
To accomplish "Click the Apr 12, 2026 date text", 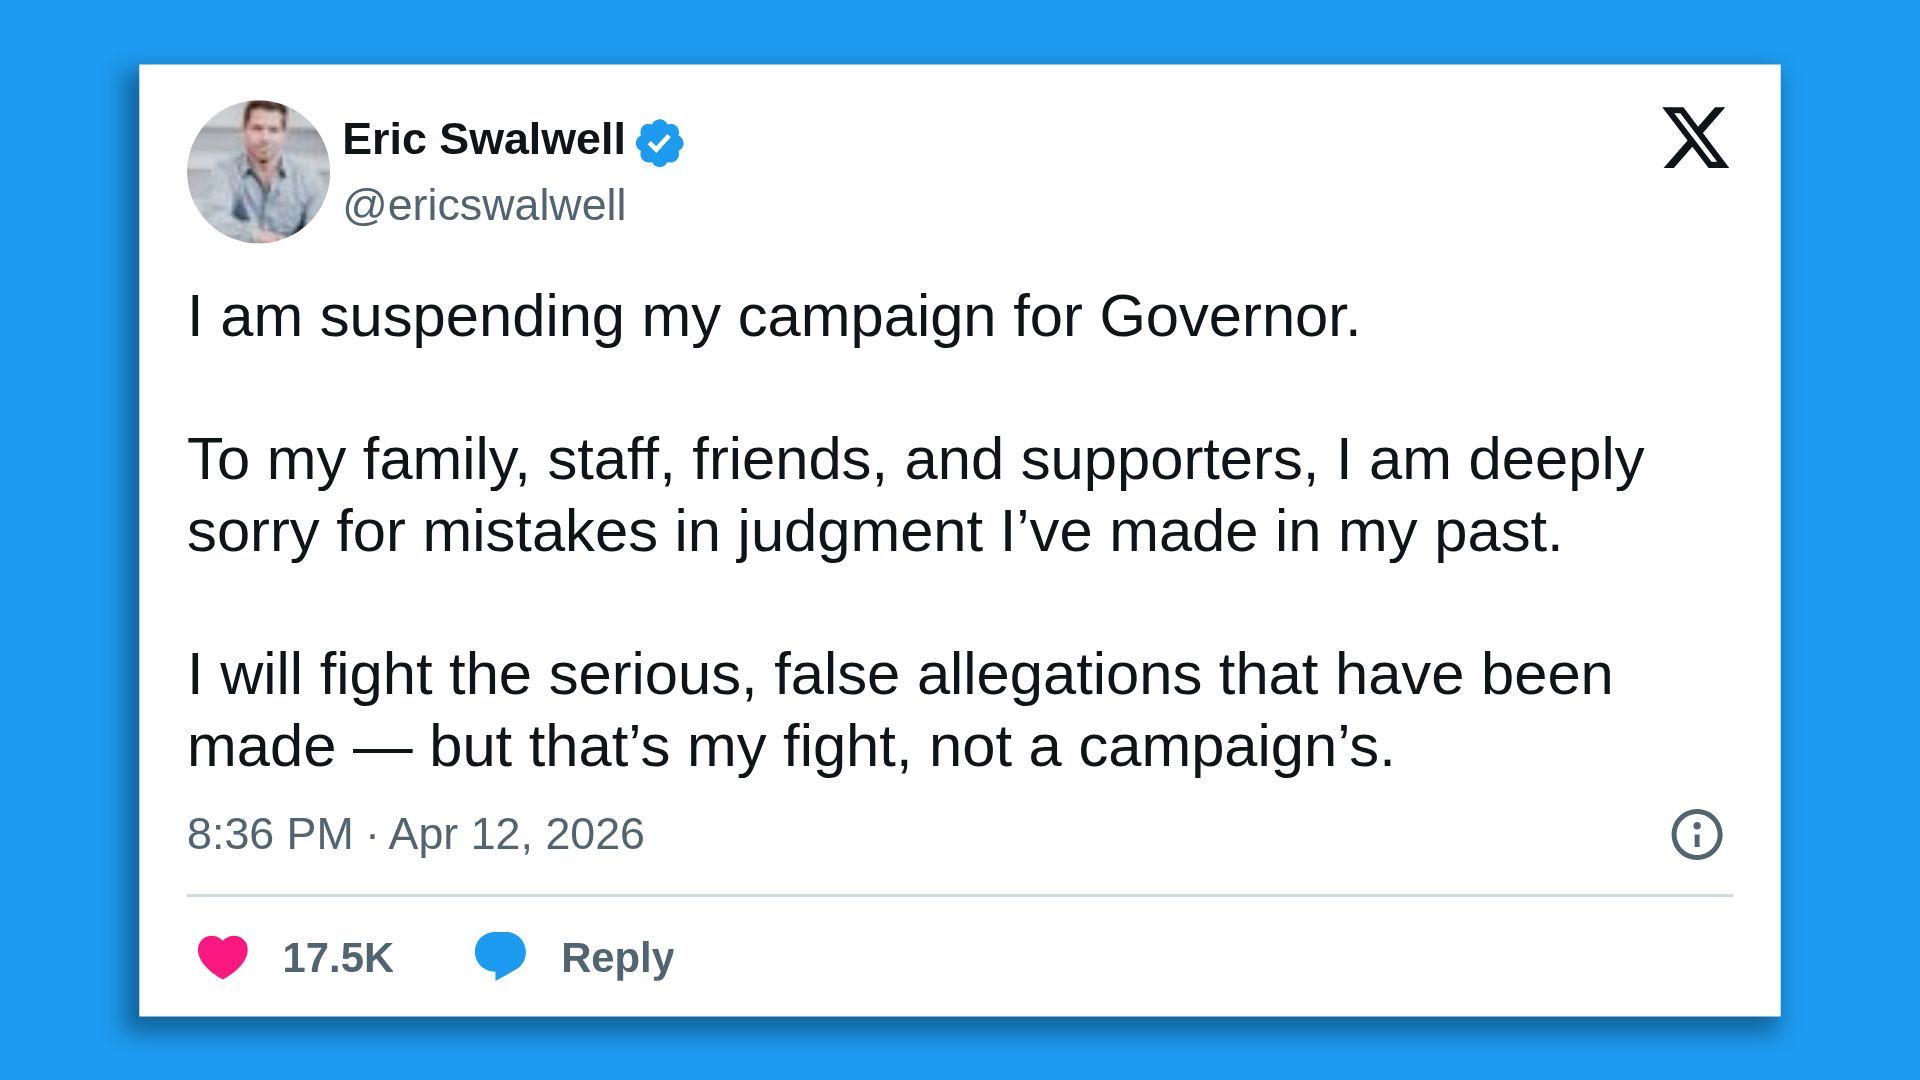I will [515, 834].
